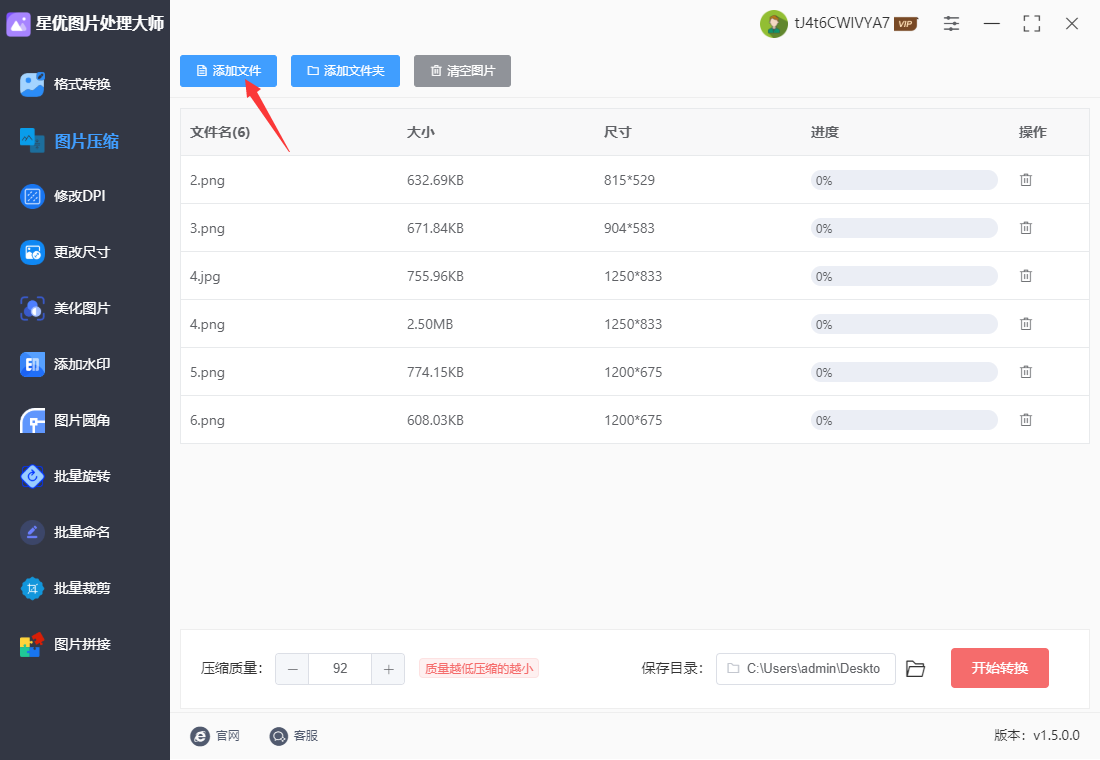Select the 3.png file name
1100x760 pixels.
tap(207, 228)
